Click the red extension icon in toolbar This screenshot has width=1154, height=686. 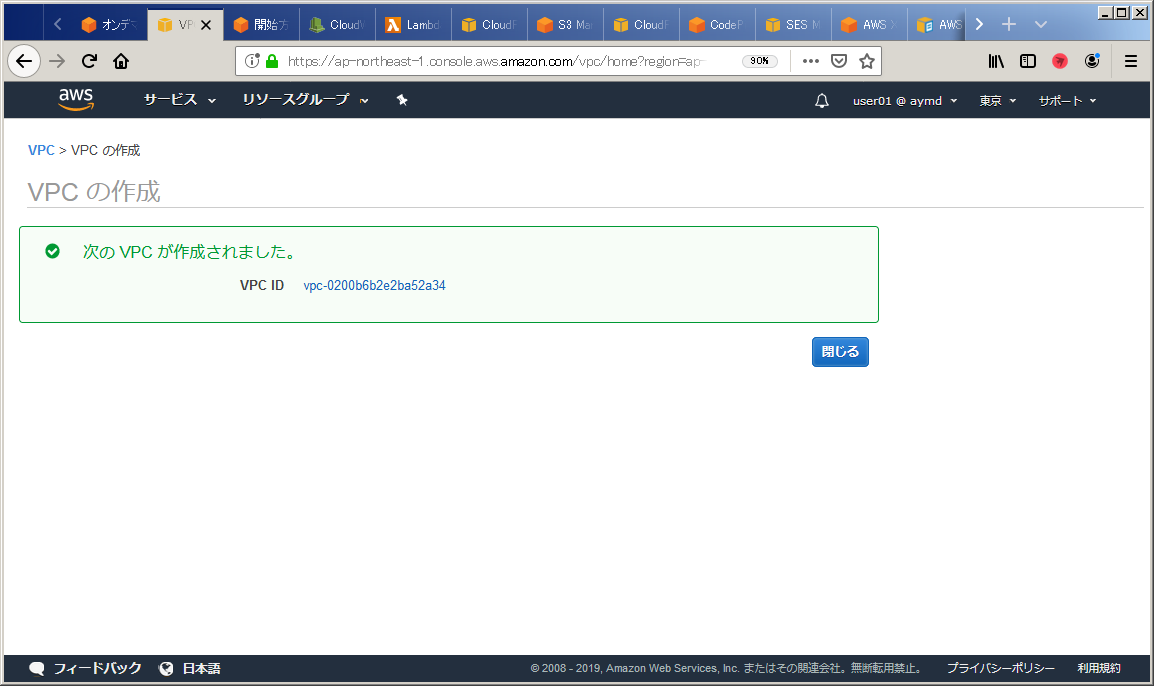pyautogui.click(x=1060, y=61)
